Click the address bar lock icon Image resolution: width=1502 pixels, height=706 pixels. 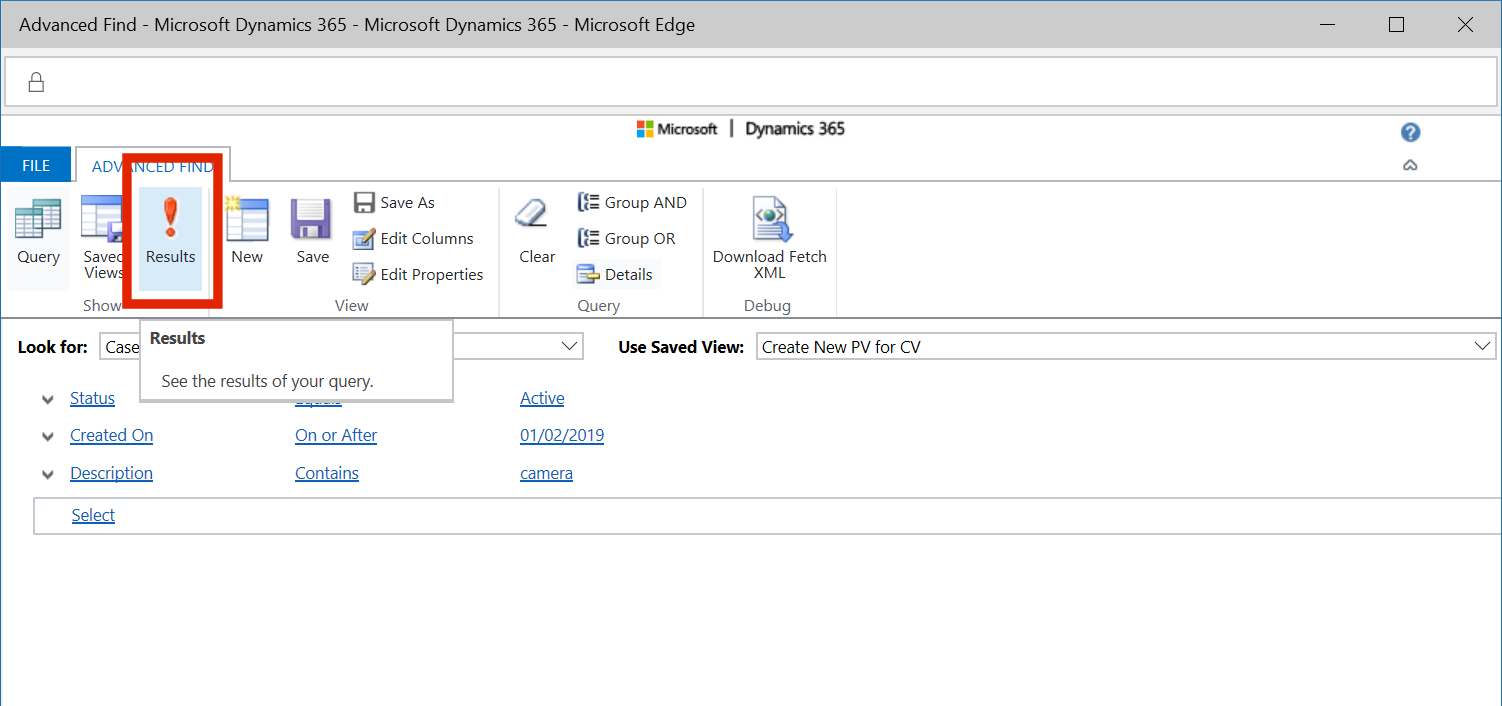(x=36, y=82)
